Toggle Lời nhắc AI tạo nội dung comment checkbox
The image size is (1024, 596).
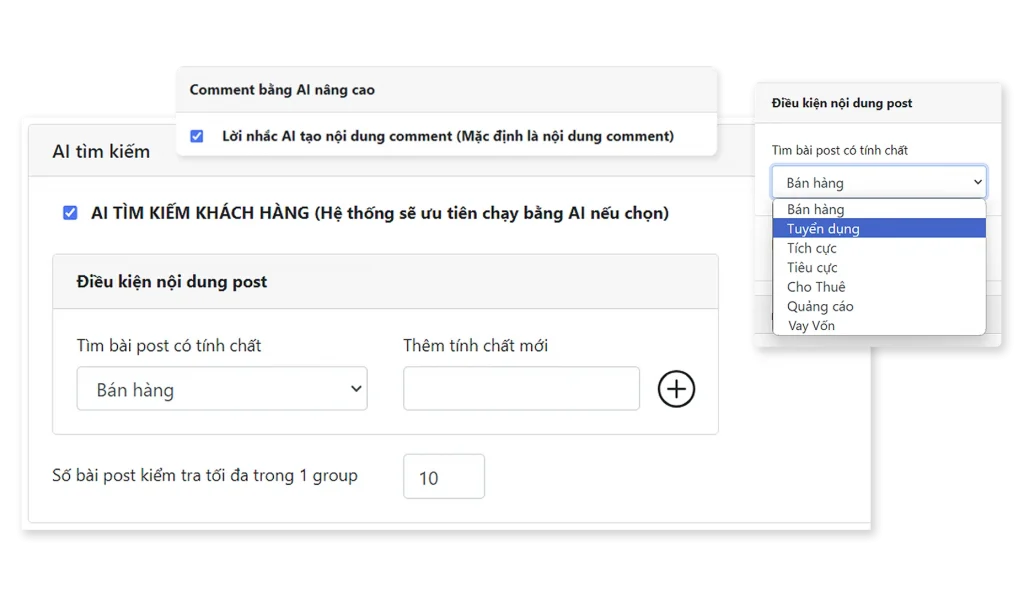coord(197,136)
